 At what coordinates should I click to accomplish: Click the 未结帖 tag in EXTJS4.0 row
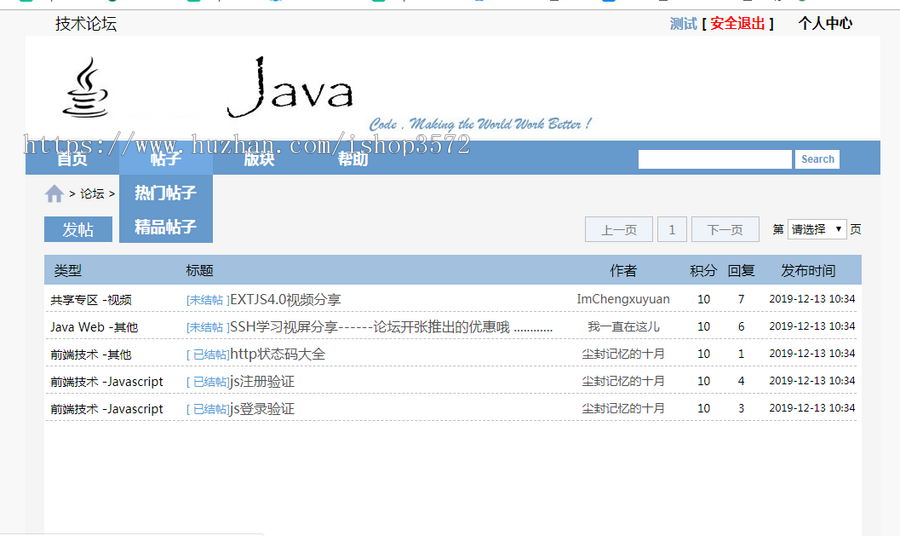(x=208, y=300)
